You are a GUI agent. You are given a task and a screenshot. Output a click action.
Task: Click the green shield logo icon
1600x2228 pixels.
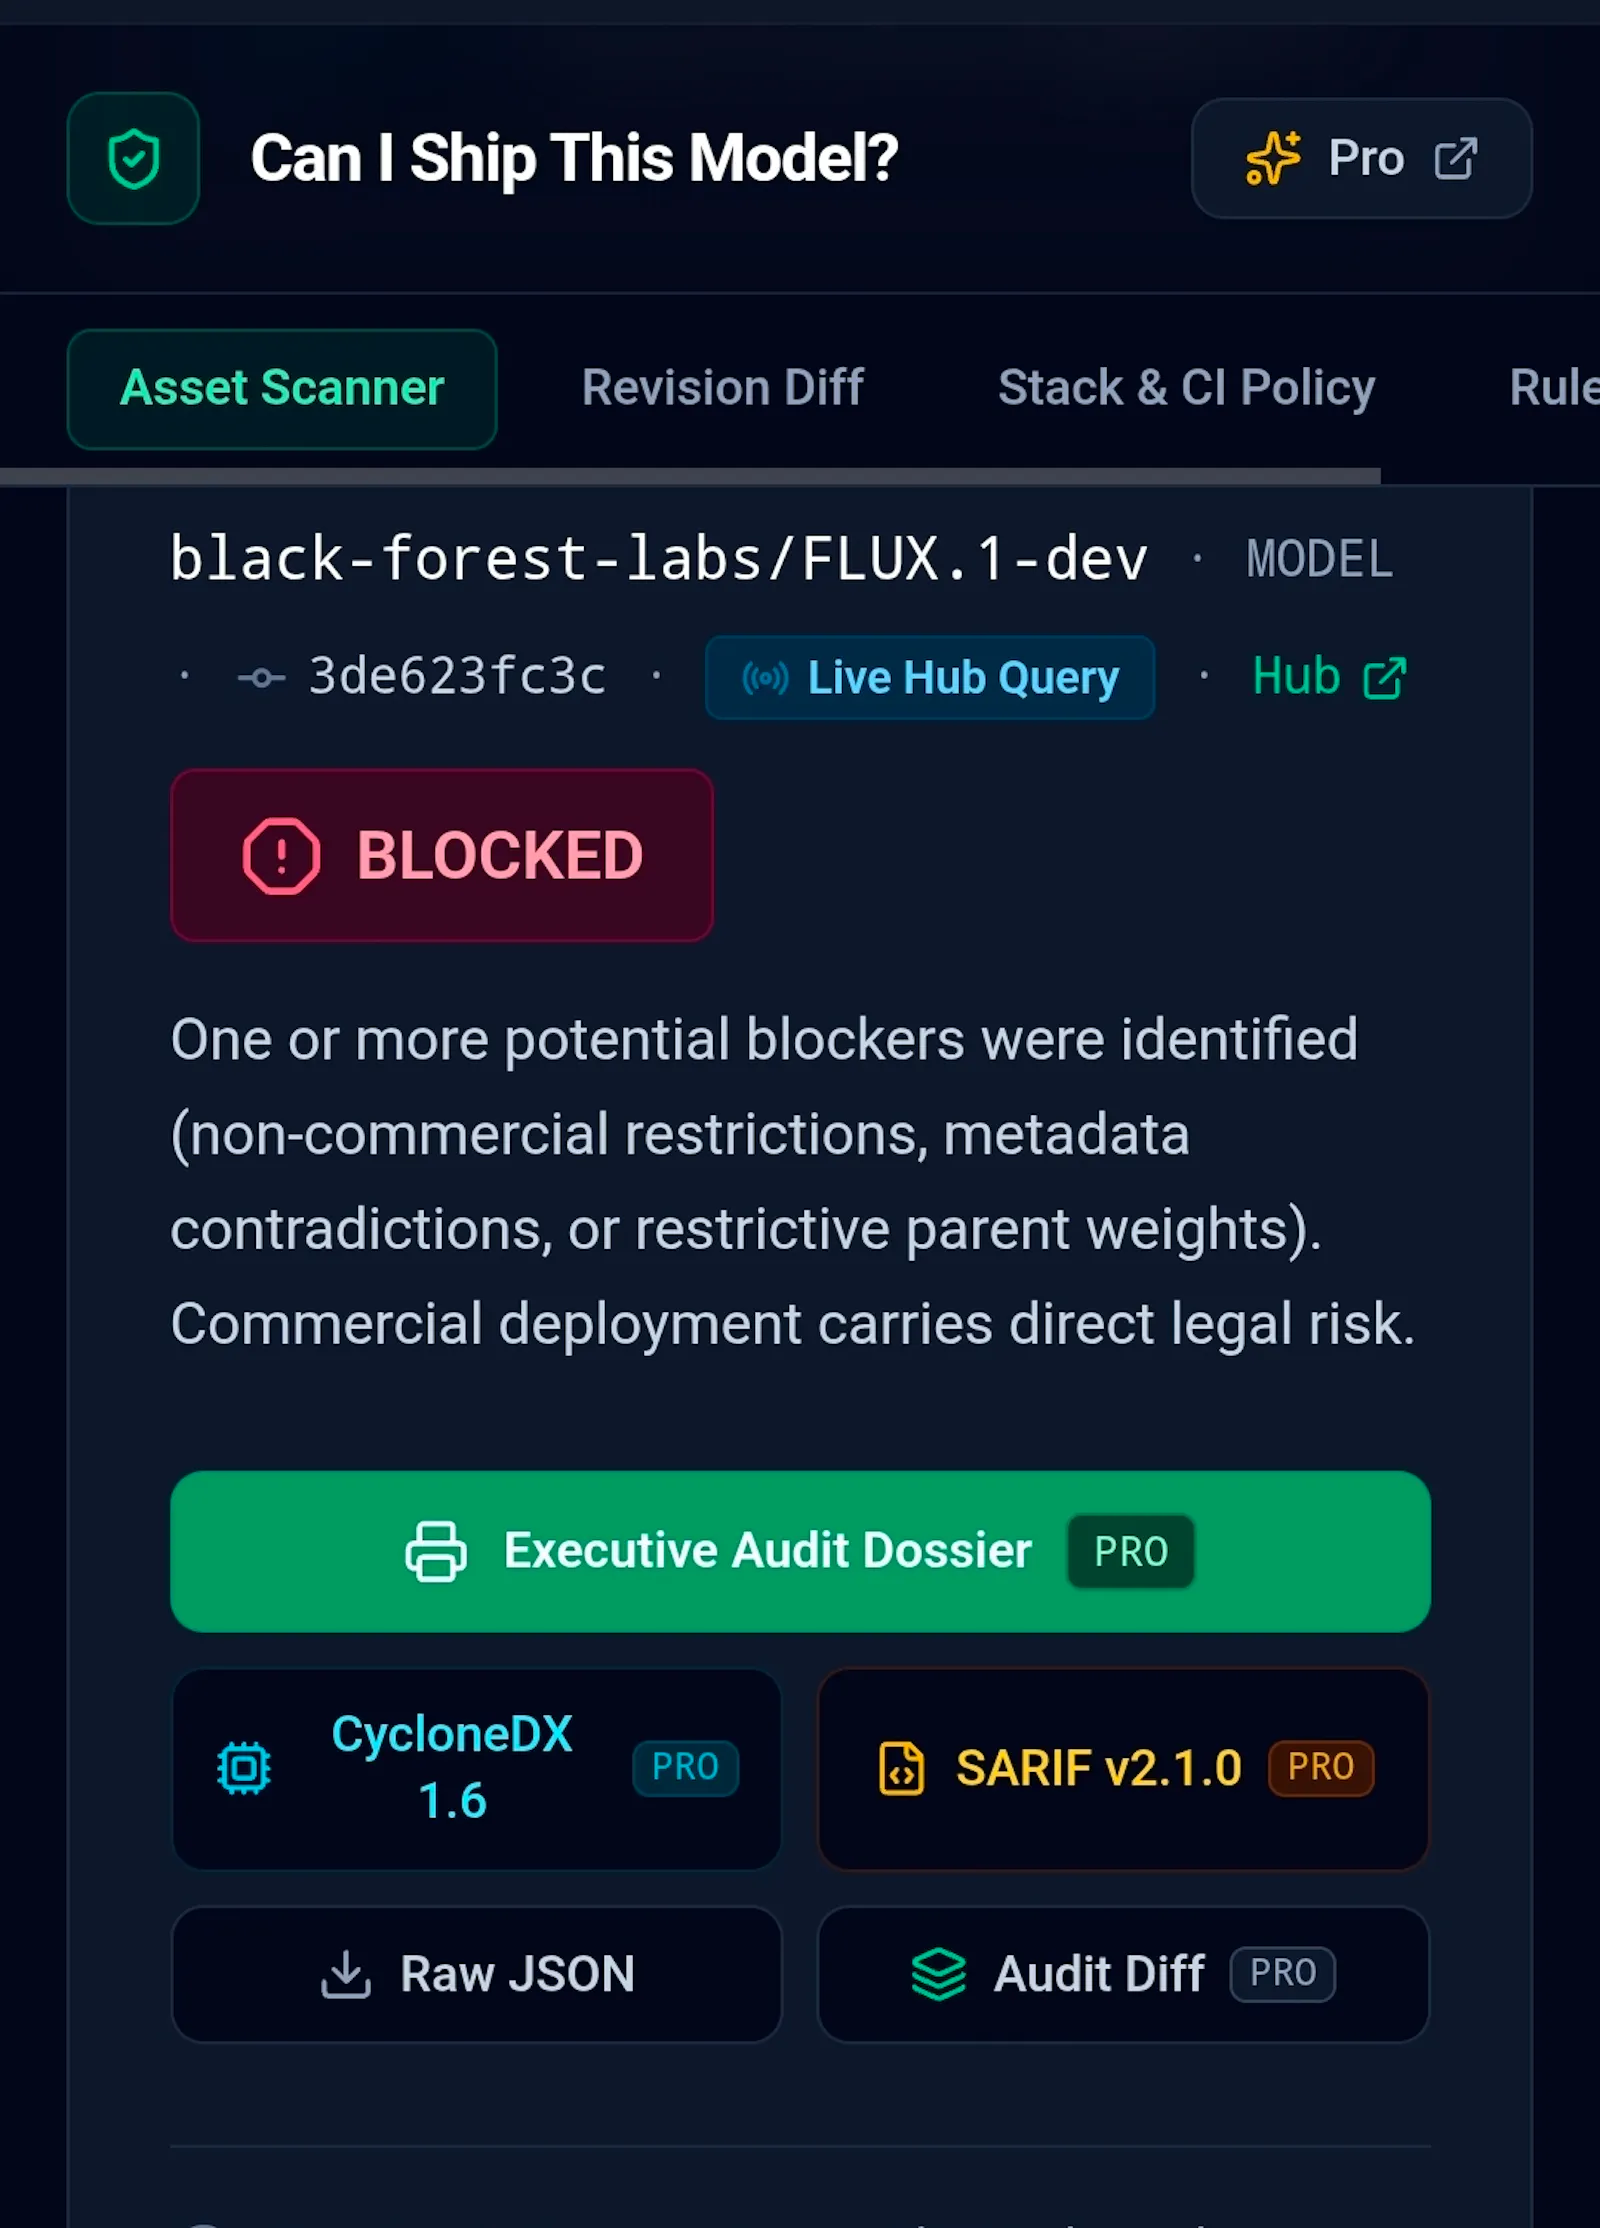point(133,158)
